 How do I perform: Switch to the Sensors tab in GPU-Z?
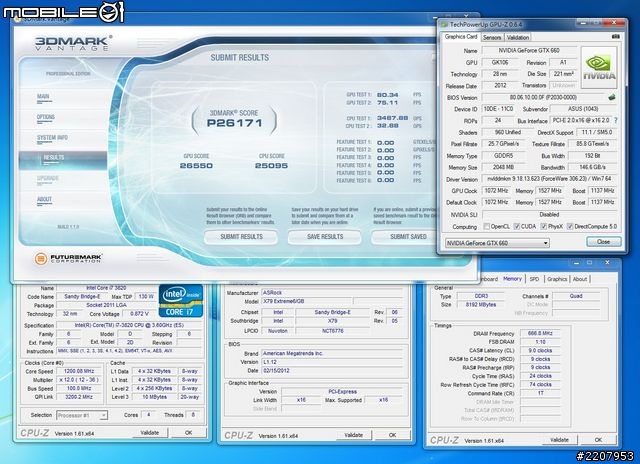[492, 37]
